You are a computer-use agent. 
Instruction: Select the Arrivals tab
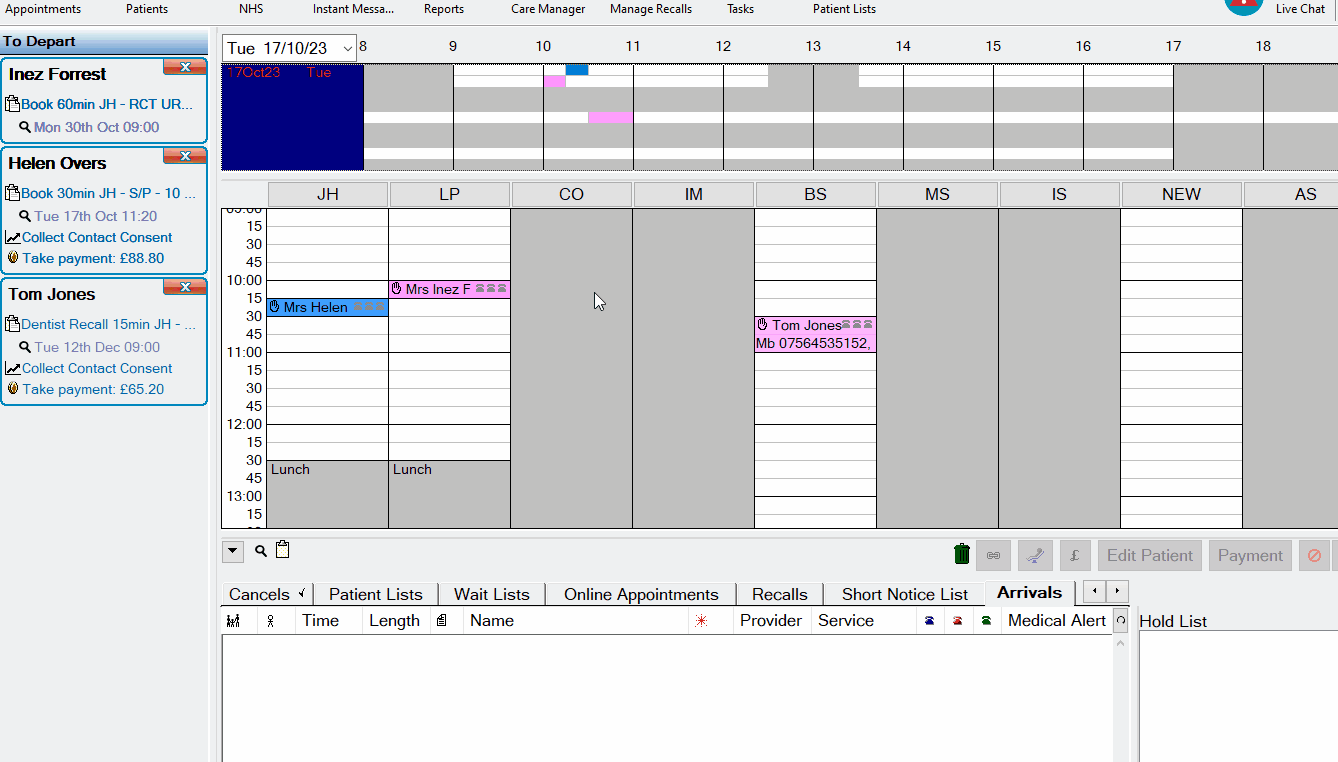[x=1029, y=593]
